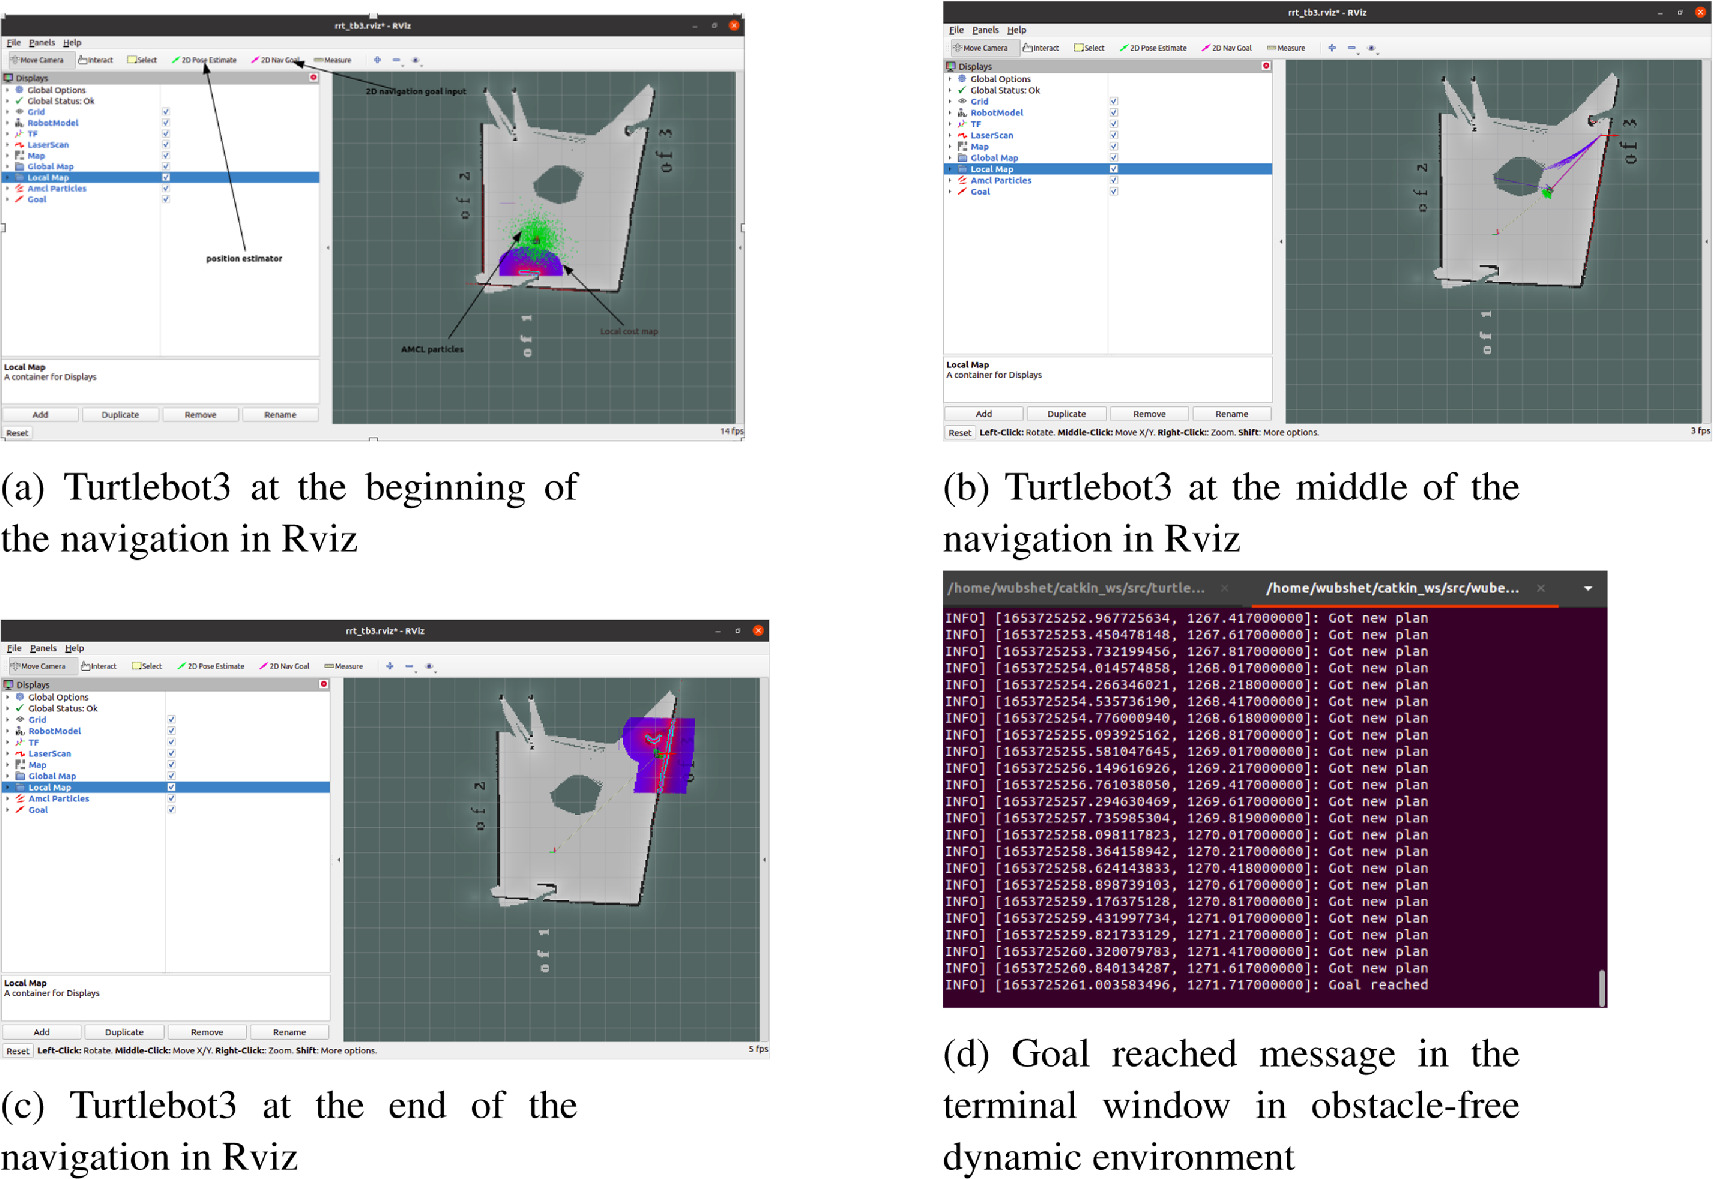Viewport: 1713px width, 1179px height.
Task: Click the plus move icon in the RViz toolbar
Action: click(378, 59)
